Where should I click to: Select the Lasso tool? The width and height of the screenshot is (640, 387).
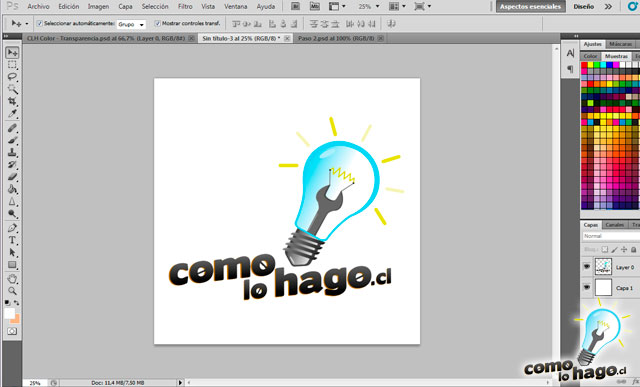coord(12,77)
